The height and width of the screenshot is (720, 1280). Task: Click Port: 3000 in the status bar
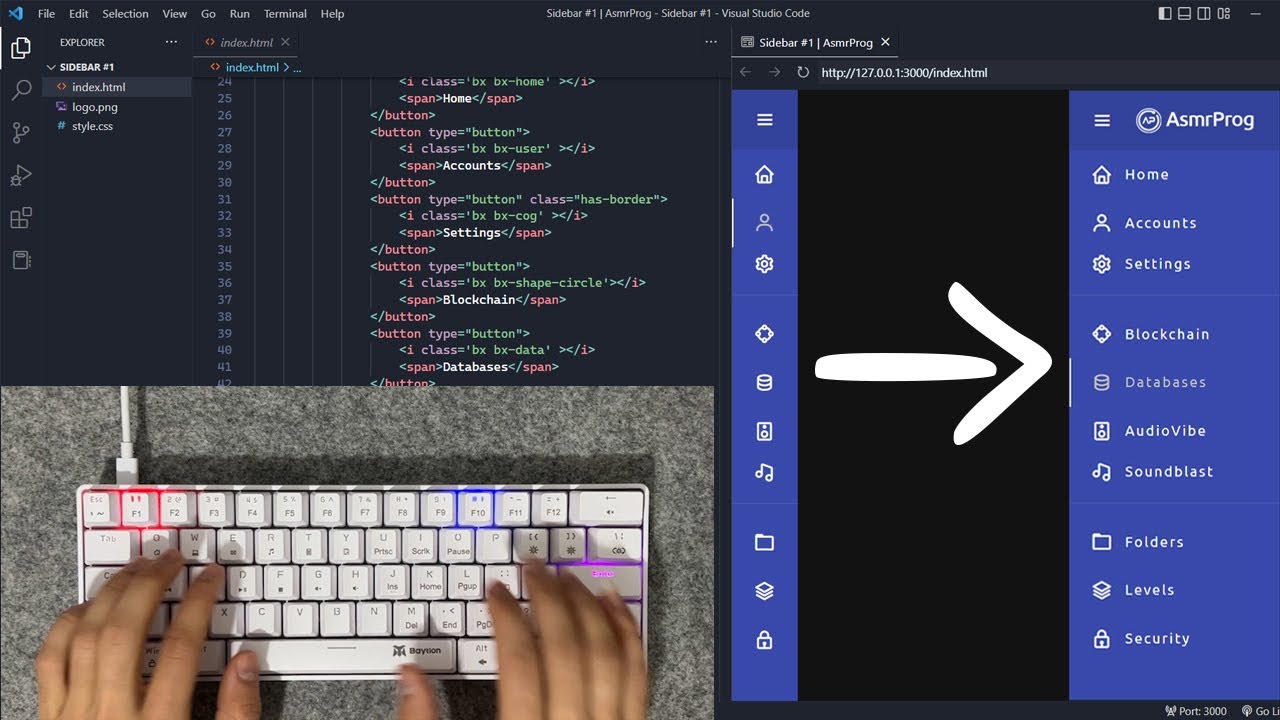[1195, 711]
